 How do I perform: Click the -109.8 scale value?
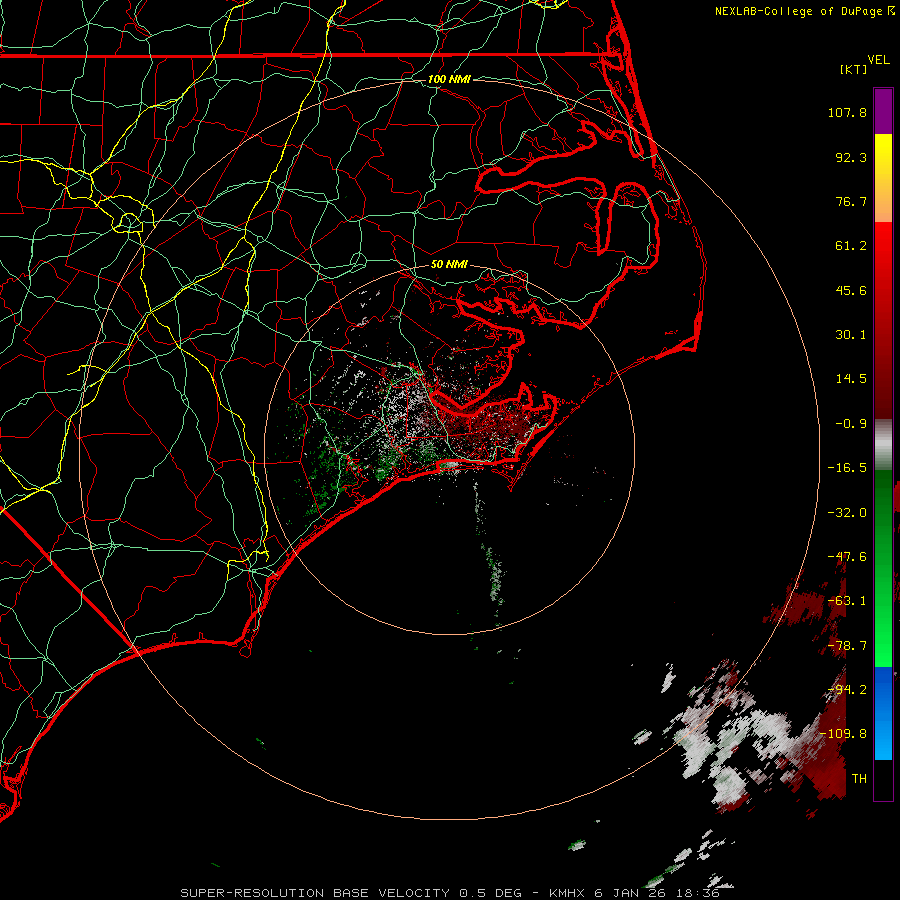[844, 734]
